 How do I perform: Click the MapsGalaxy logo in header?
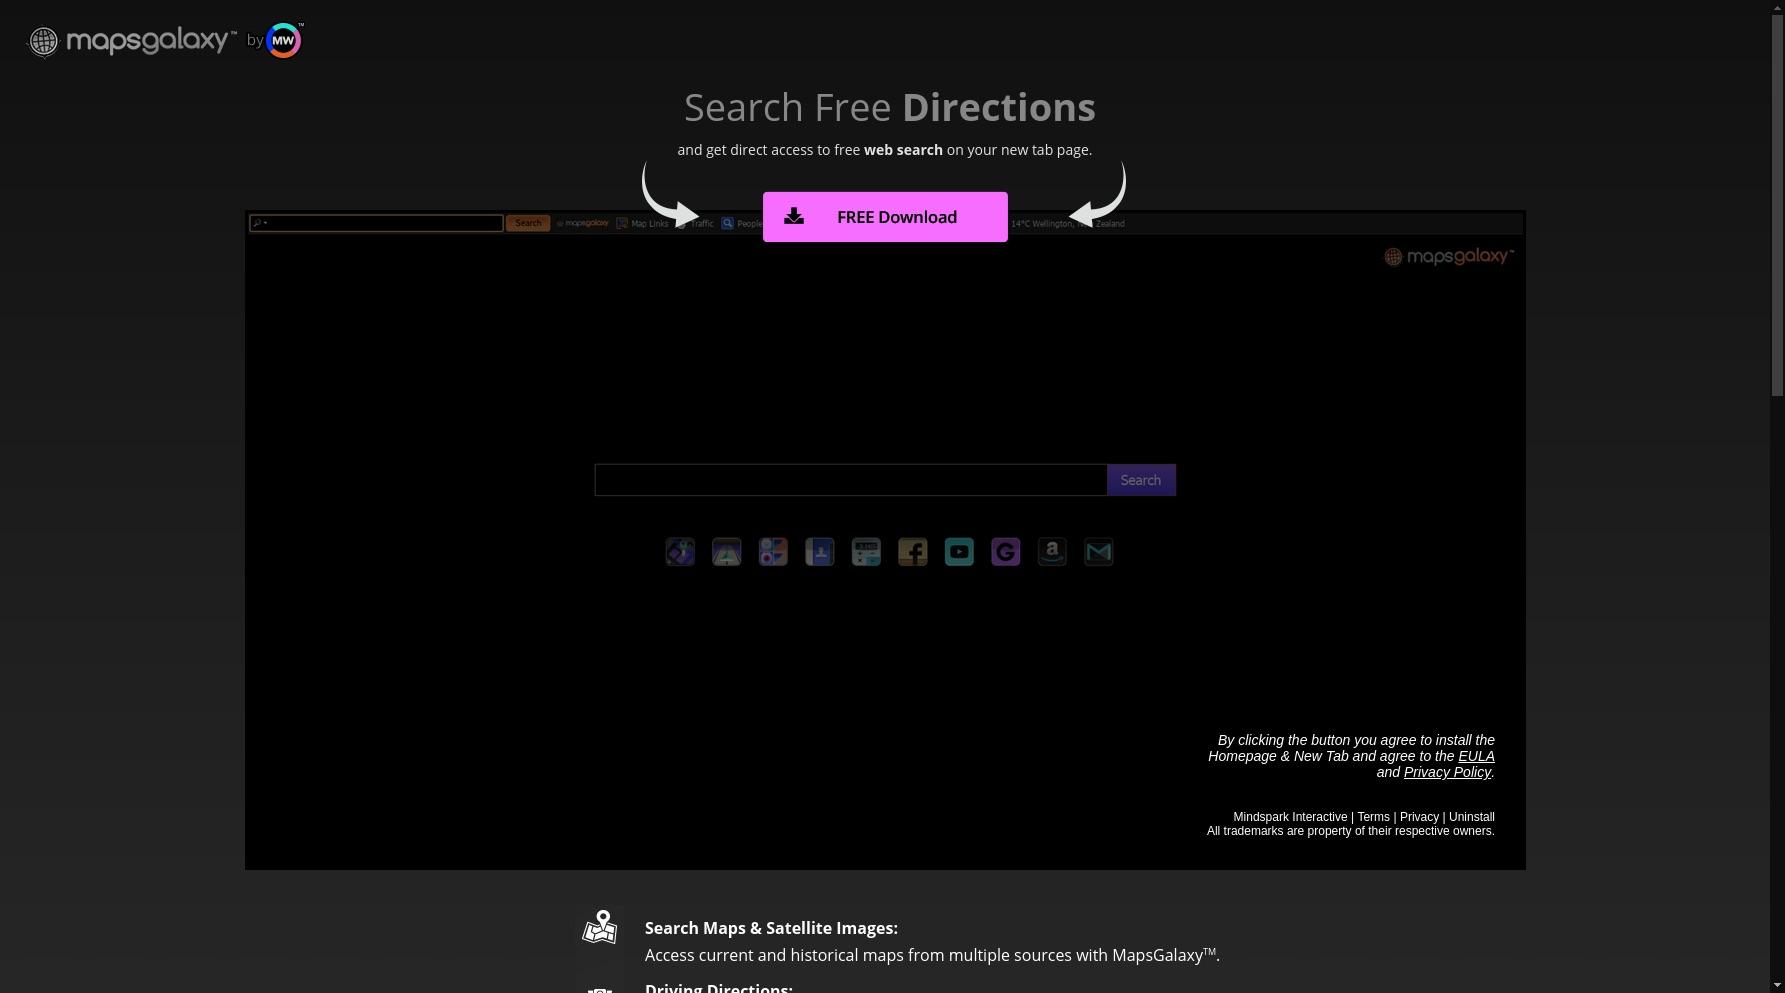(x=130, y=41)
